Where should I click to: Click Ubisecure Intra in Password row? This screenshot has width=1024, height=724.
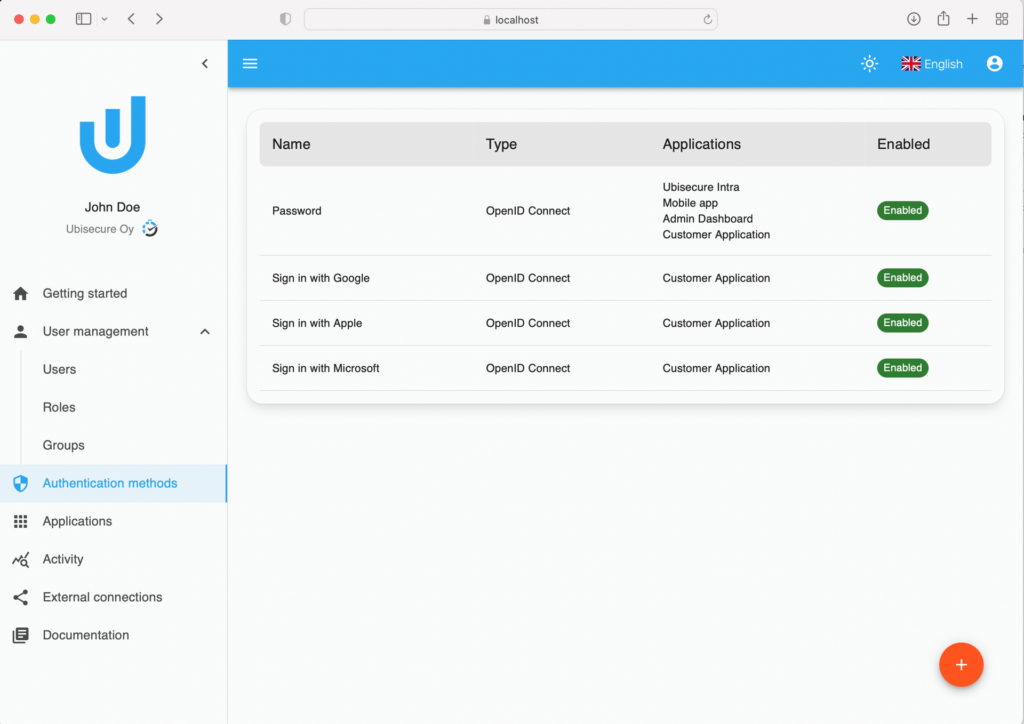pyautogui.click(x=701, y=187)
